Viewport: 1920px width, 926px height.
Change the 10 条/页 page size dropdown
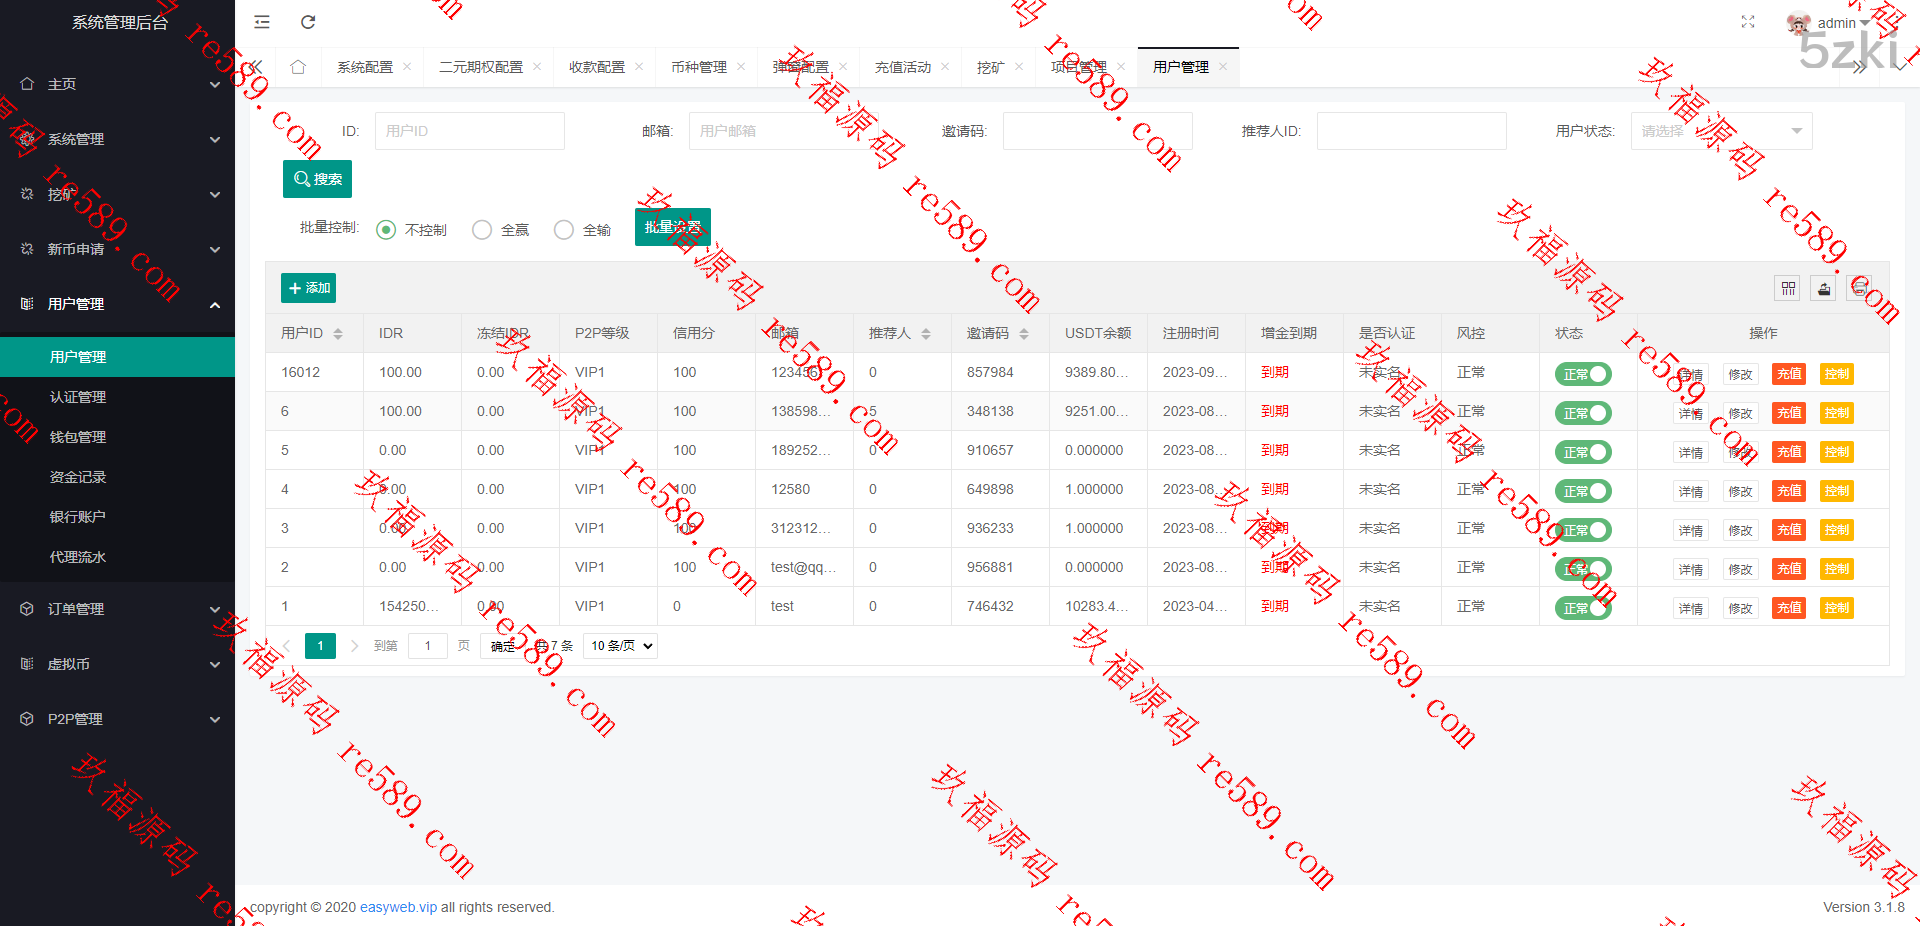pyautogui.click(x=620, y=646)
